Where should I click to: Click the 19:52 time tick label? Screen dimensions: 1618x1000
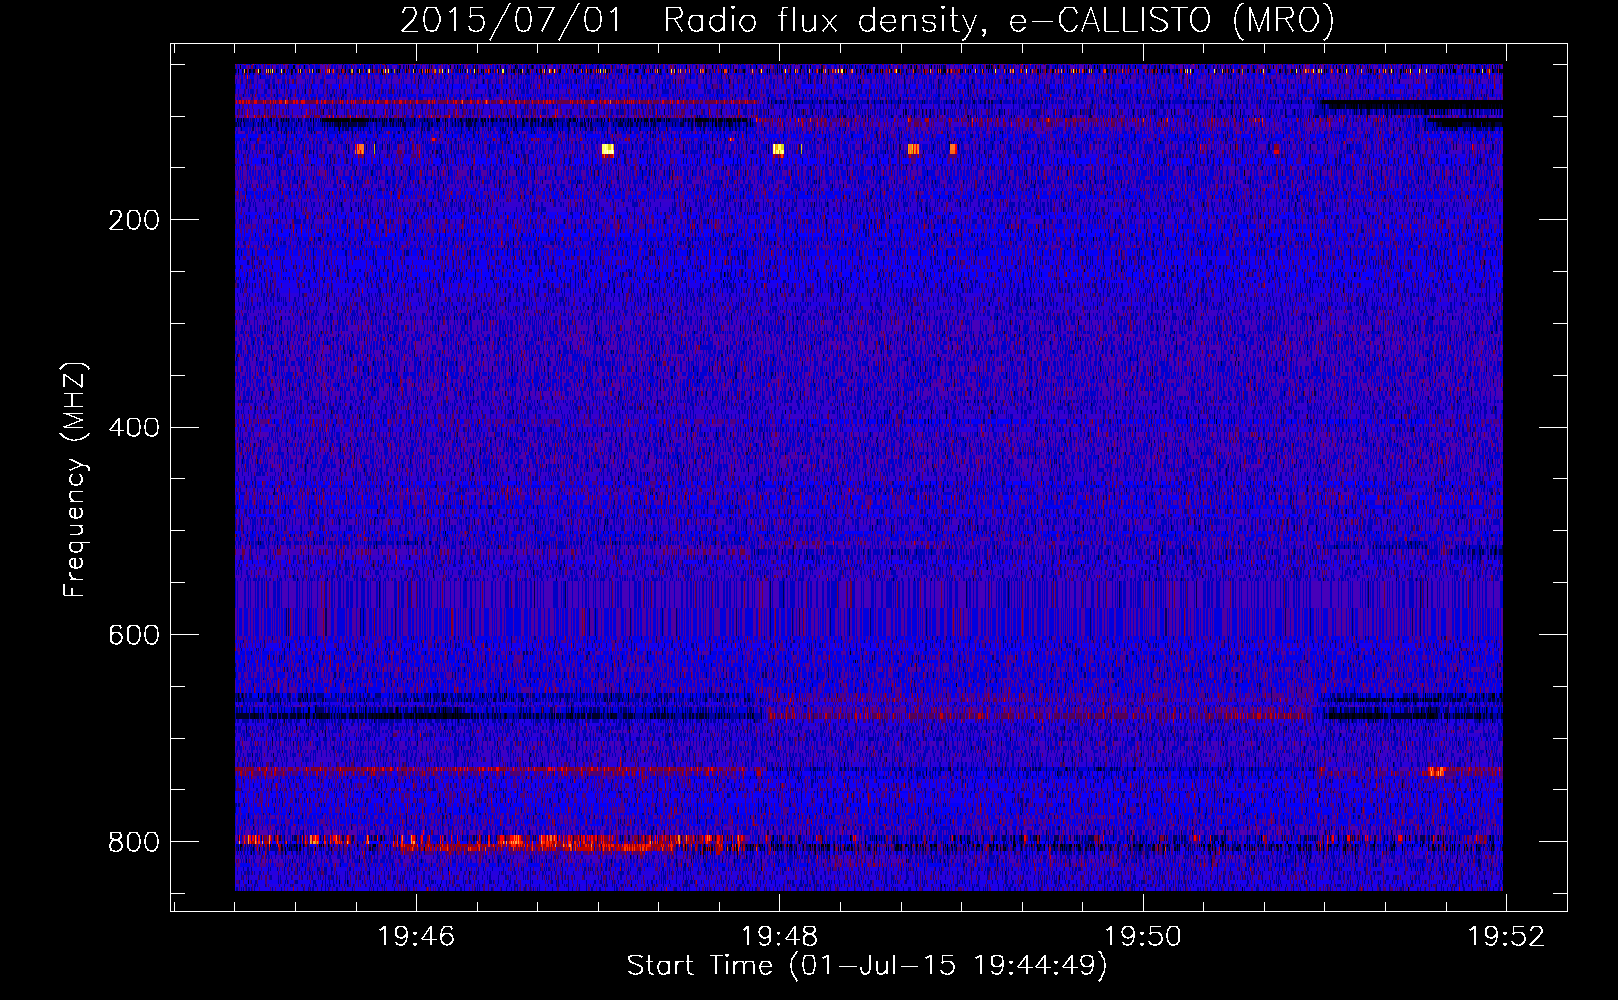[1506, 936]
